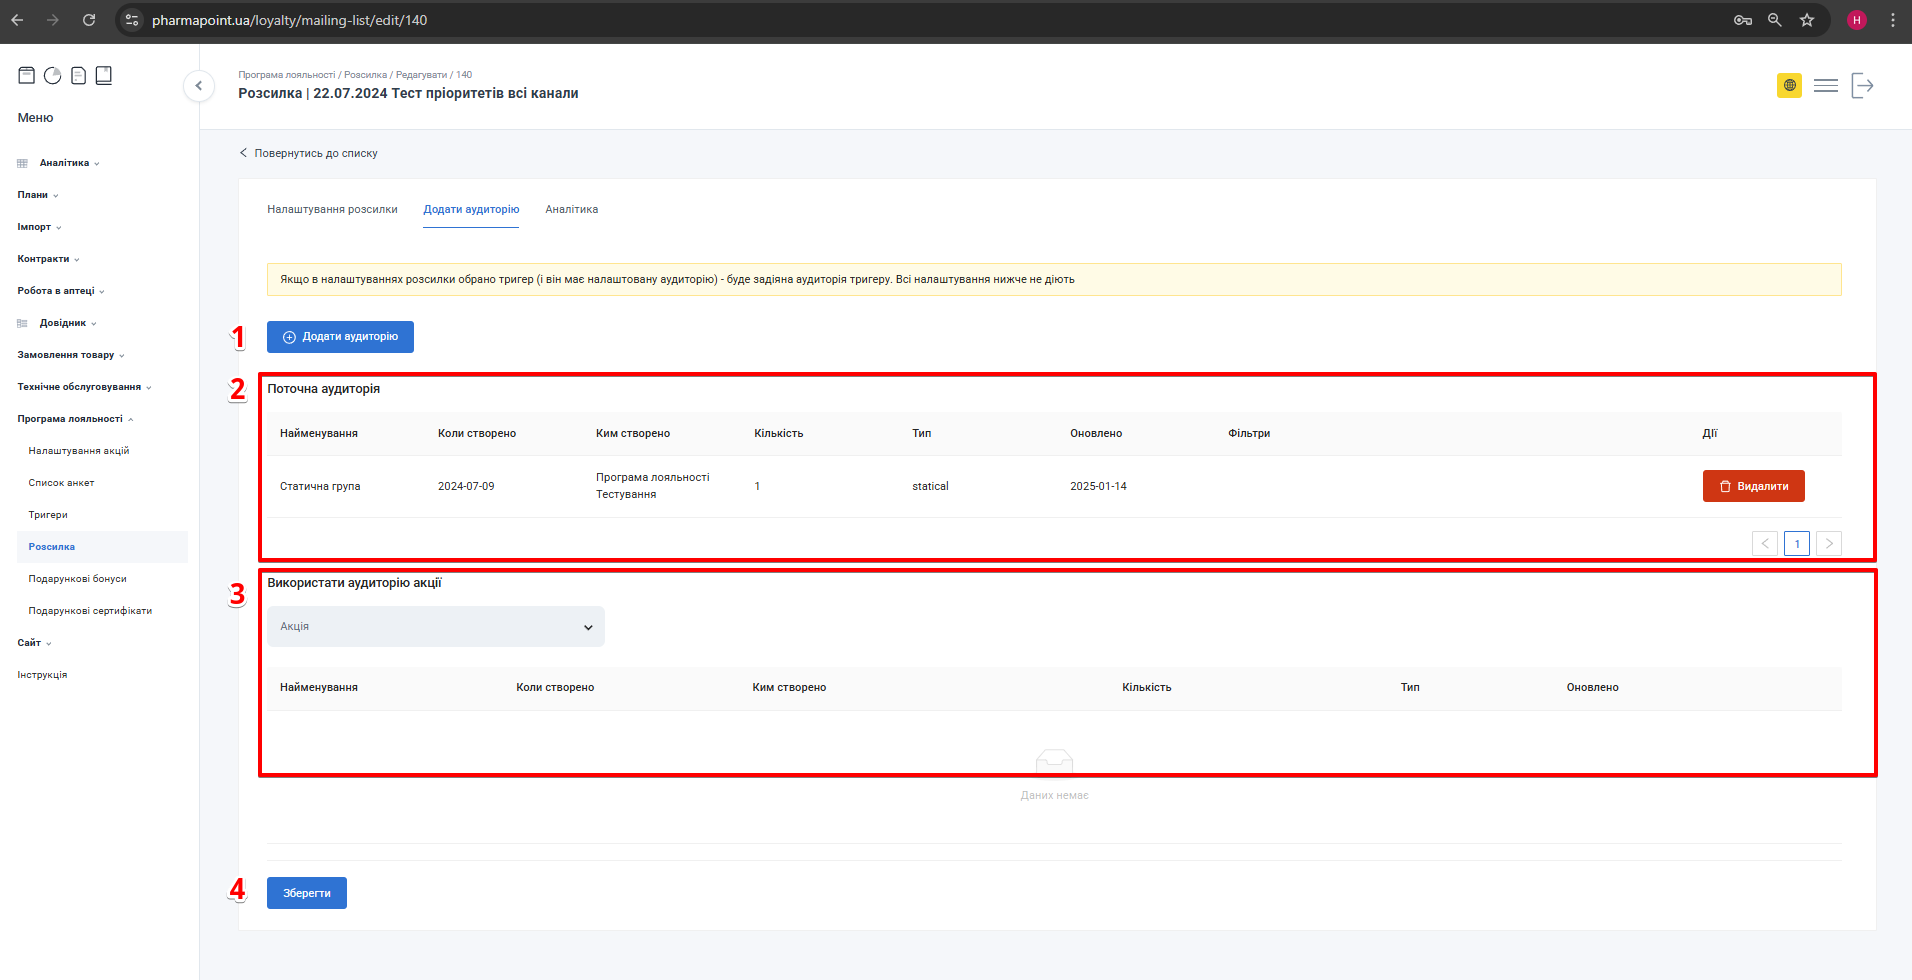
Task: Go to previous page in pagination
Action: [1765, 543]
